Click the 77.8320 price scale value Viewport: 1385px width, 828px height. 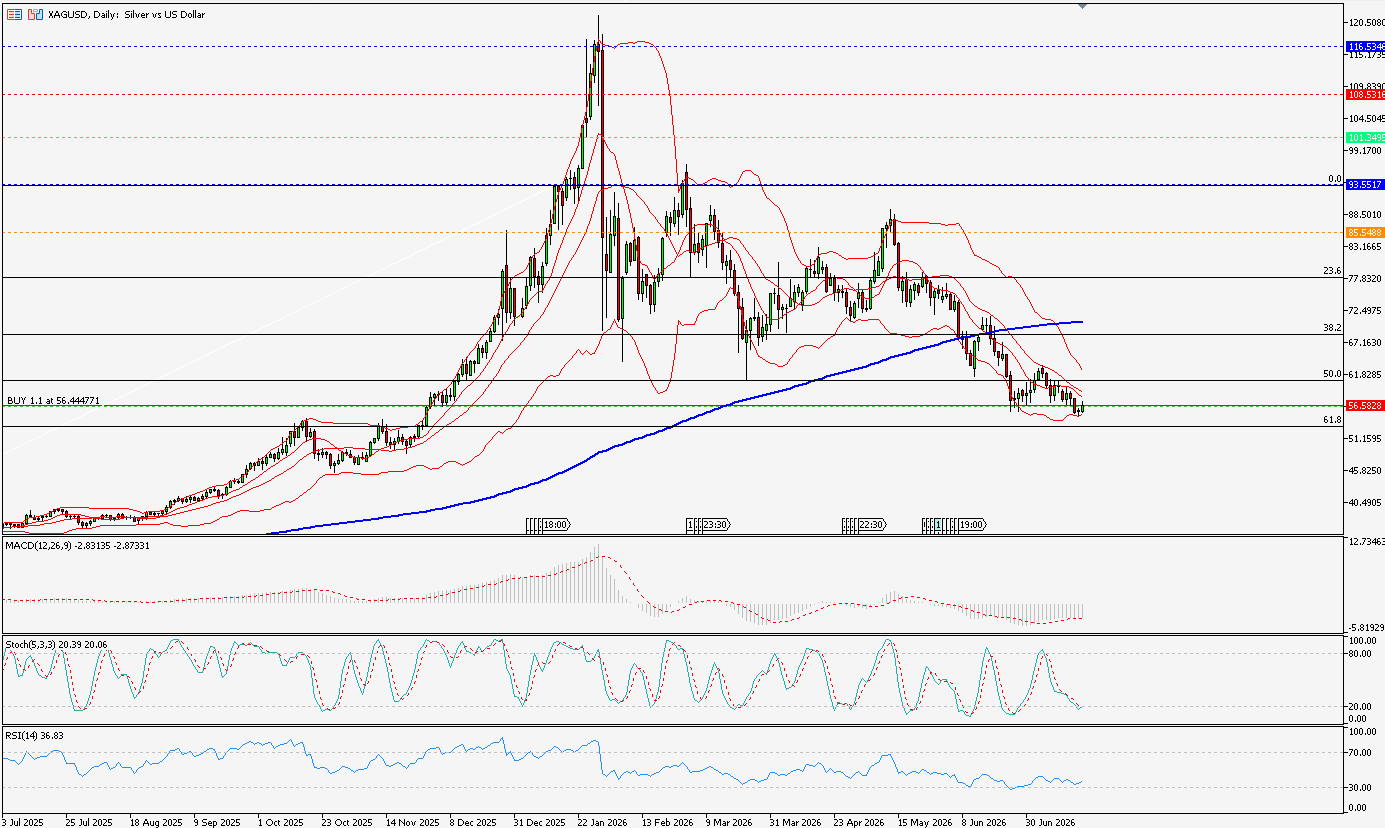(1365, 278)
